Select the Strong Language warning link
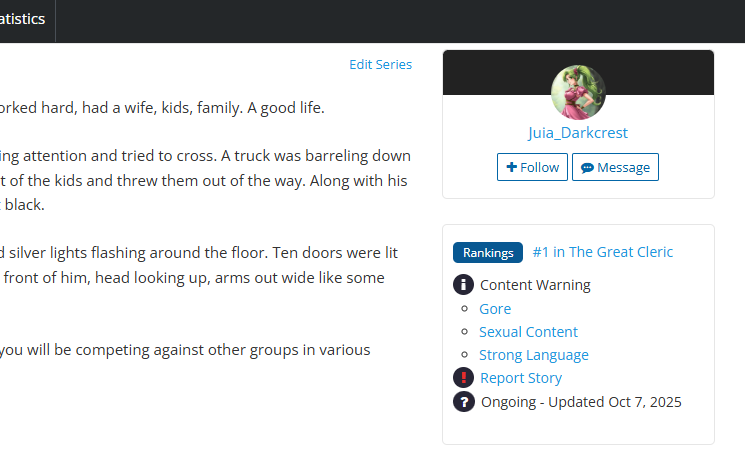Viewport: 745px width, 462px height. [x=534, y=355]
